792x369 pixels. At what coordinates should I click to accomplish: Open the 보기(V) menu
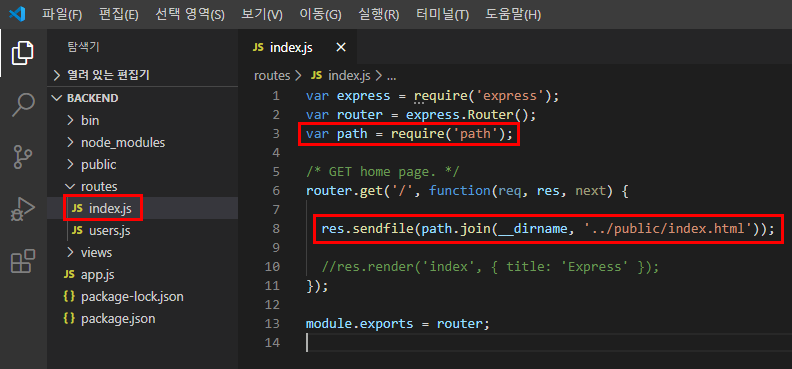point(262,15)
